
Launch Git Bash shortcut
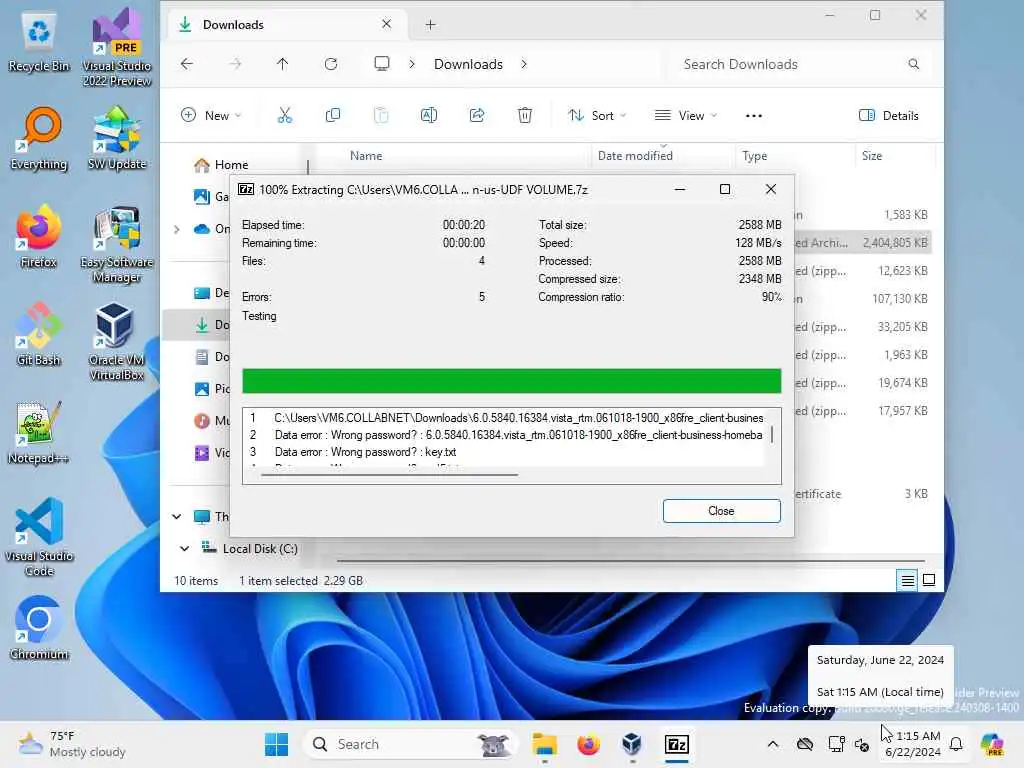click(39, 335)
